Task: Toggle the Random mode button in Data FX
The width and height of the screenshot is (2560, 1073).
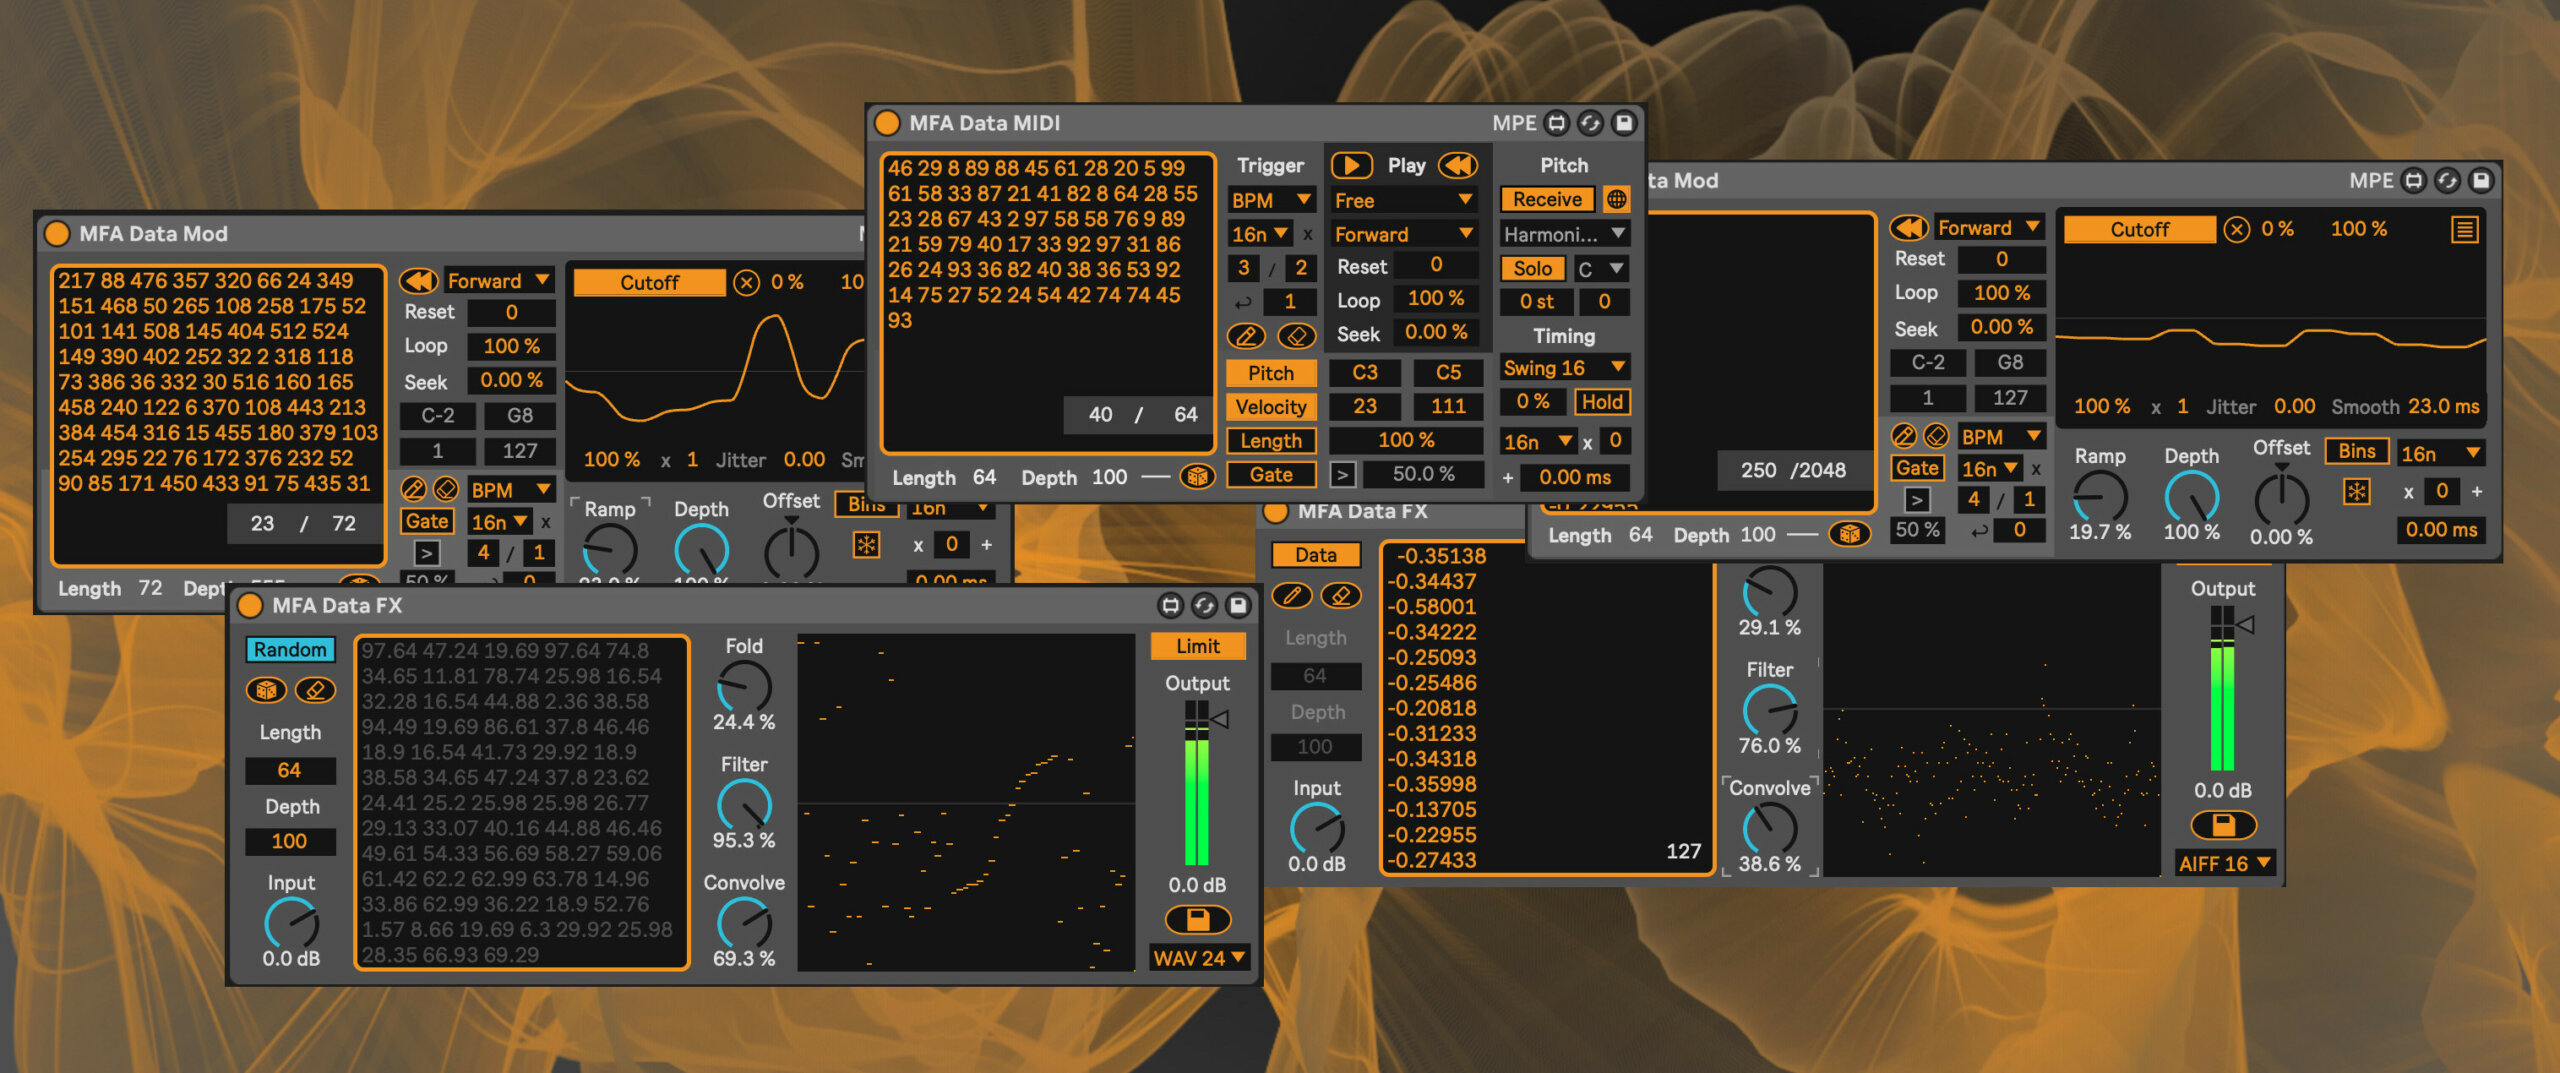Action: 290,650
